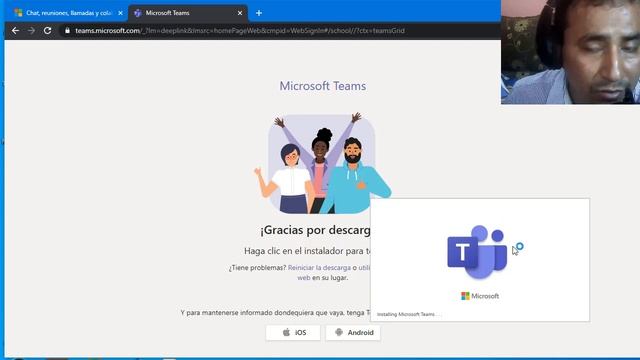Image resolution: width=640 pixels, height=360 pixels.
Task: Reload the page with refresh icon
Action: pyautogui.click(x=47, y=31)
